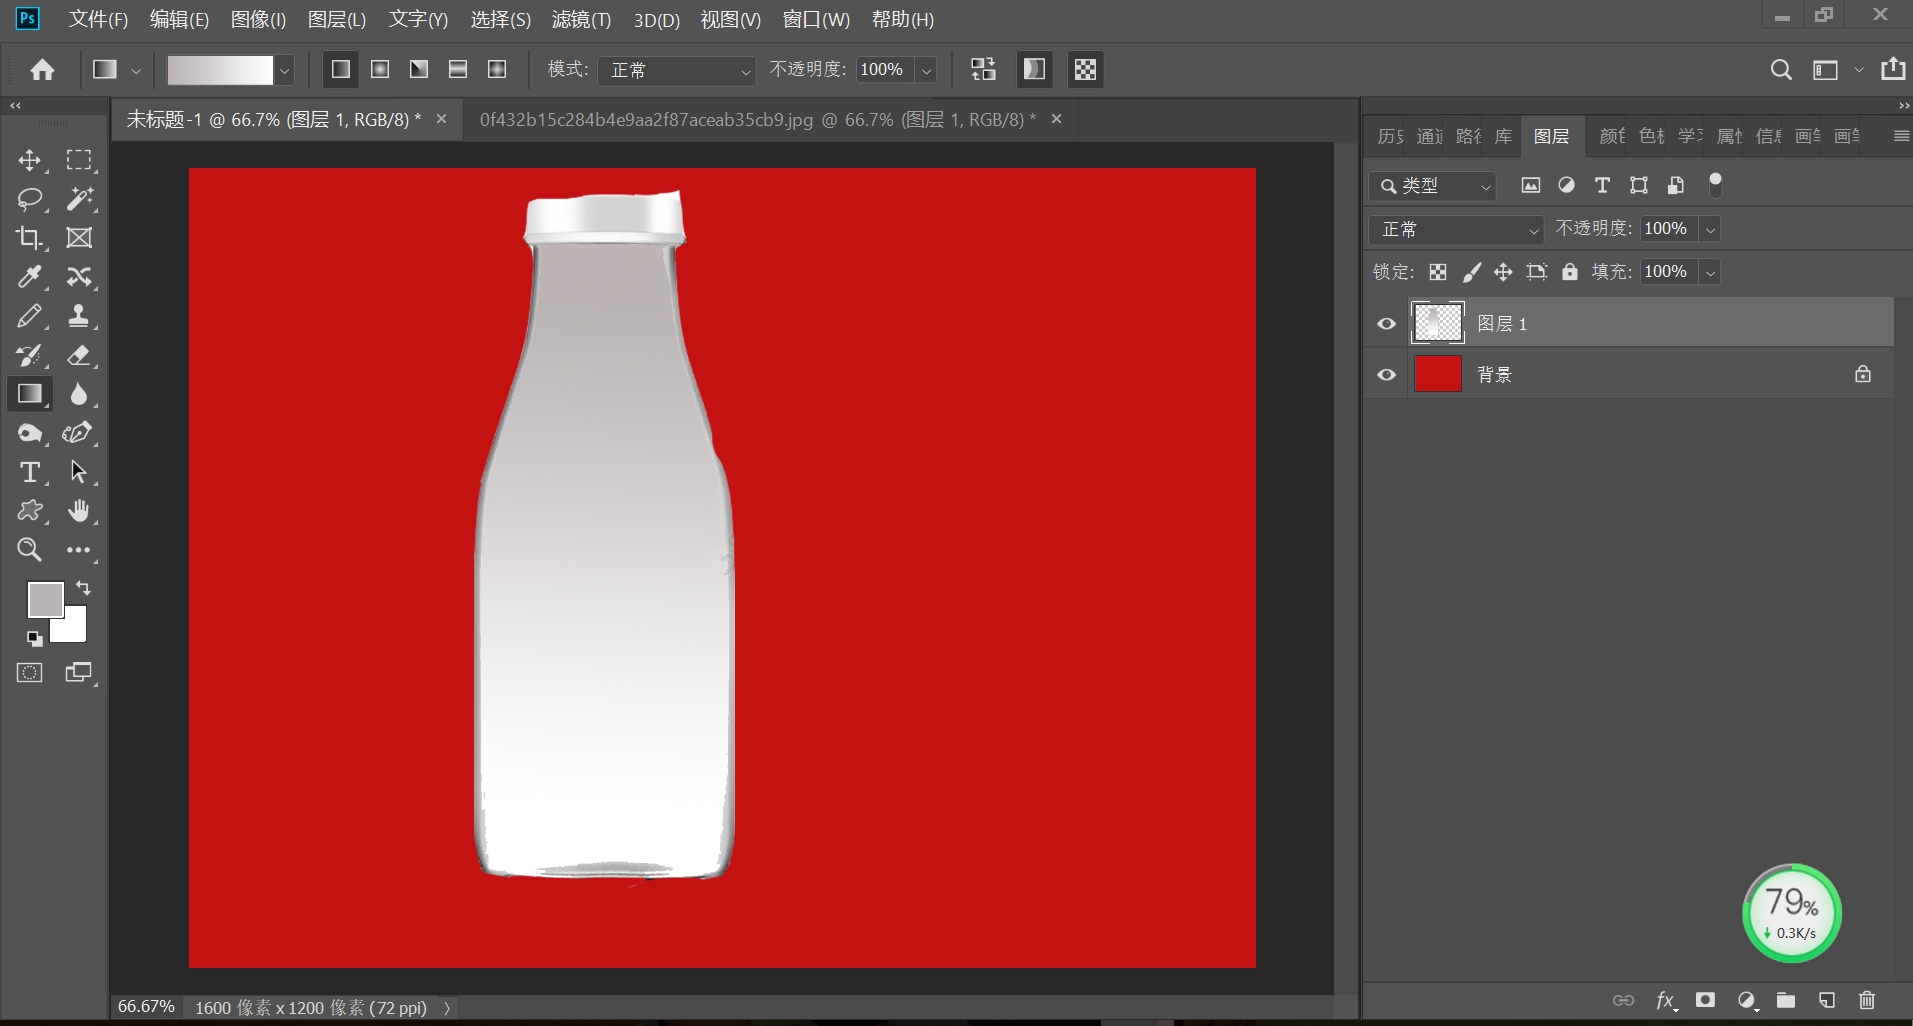1913x1026 pixels.
Task: Open layer blend mode 正常 dropdown
Action: tap(1456, 229)
